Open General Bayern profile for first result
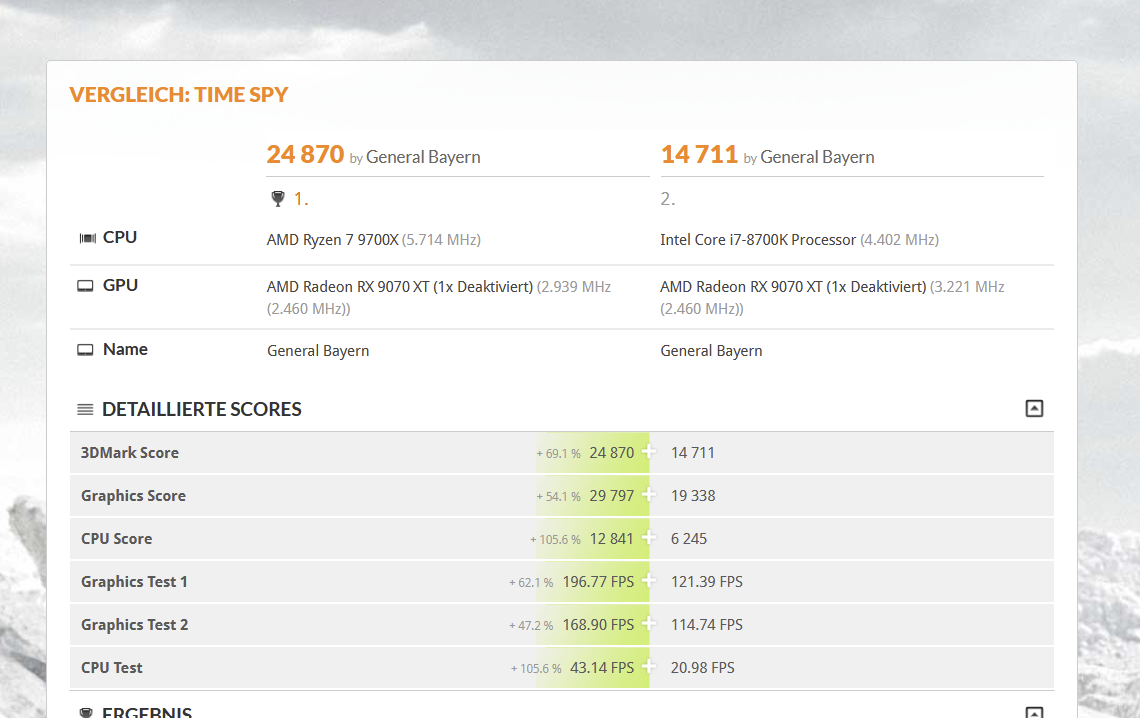 point(423,157)
